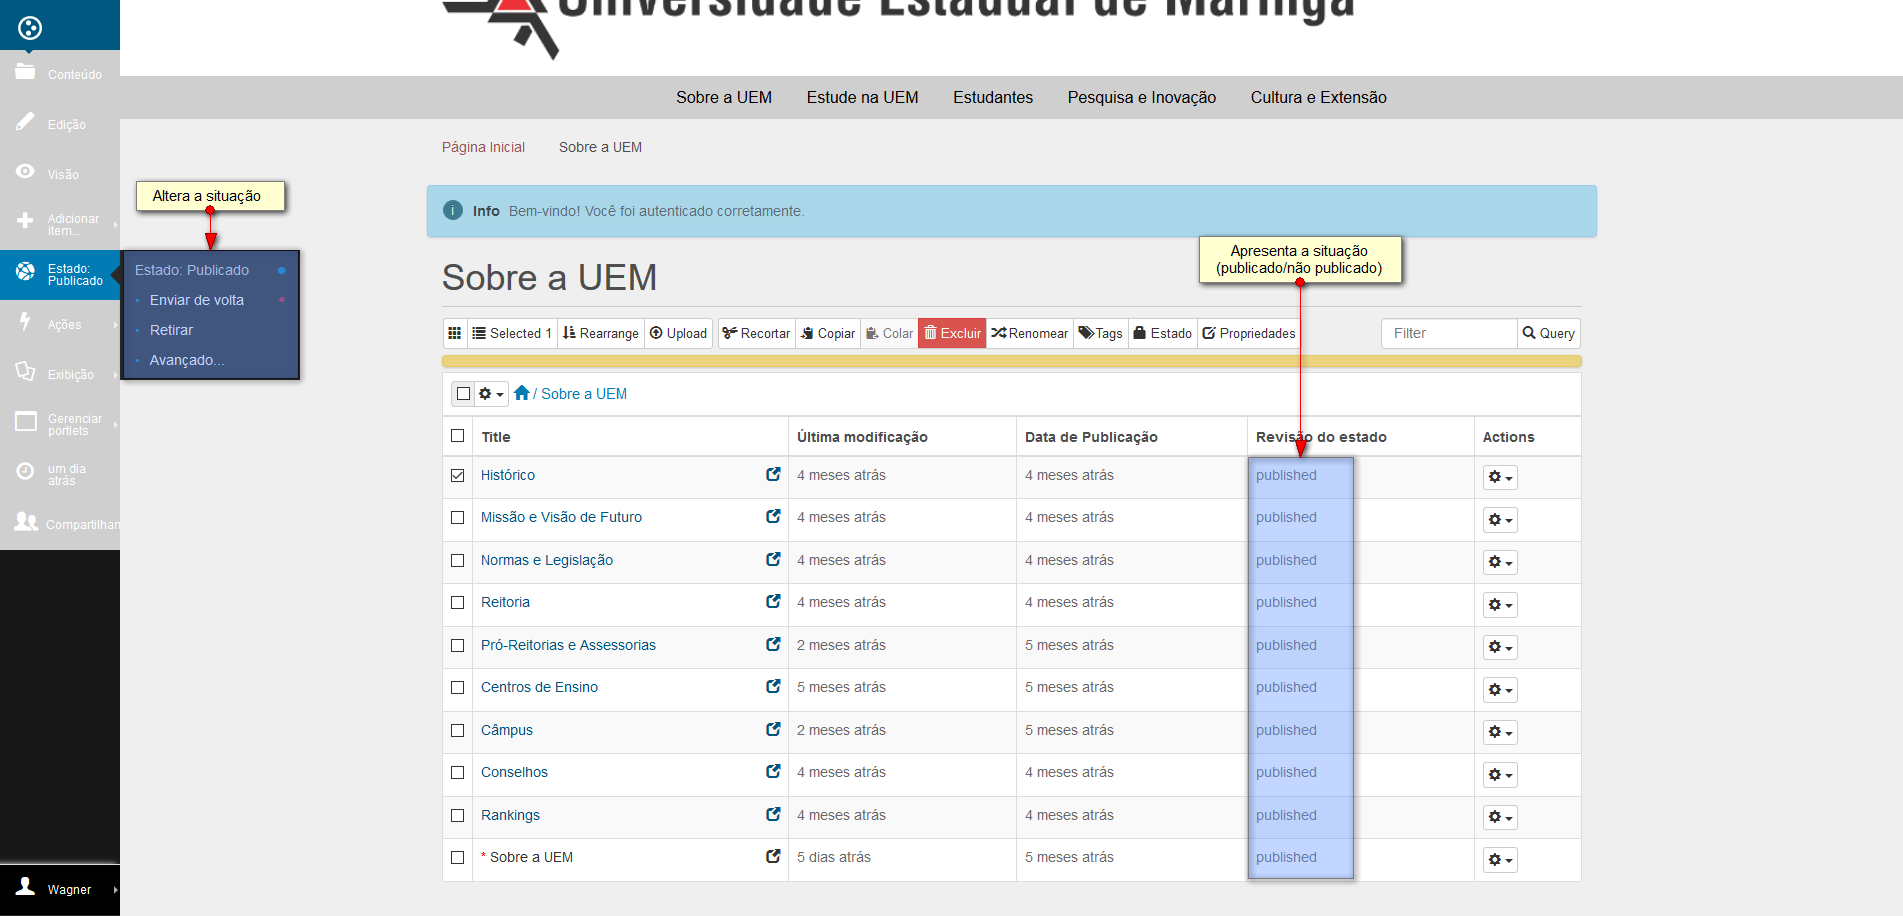This screenshot has height=916, width=1903.
Task: Open actions gear dropdown for Rankings
Action: click(x=1500, y=817)
